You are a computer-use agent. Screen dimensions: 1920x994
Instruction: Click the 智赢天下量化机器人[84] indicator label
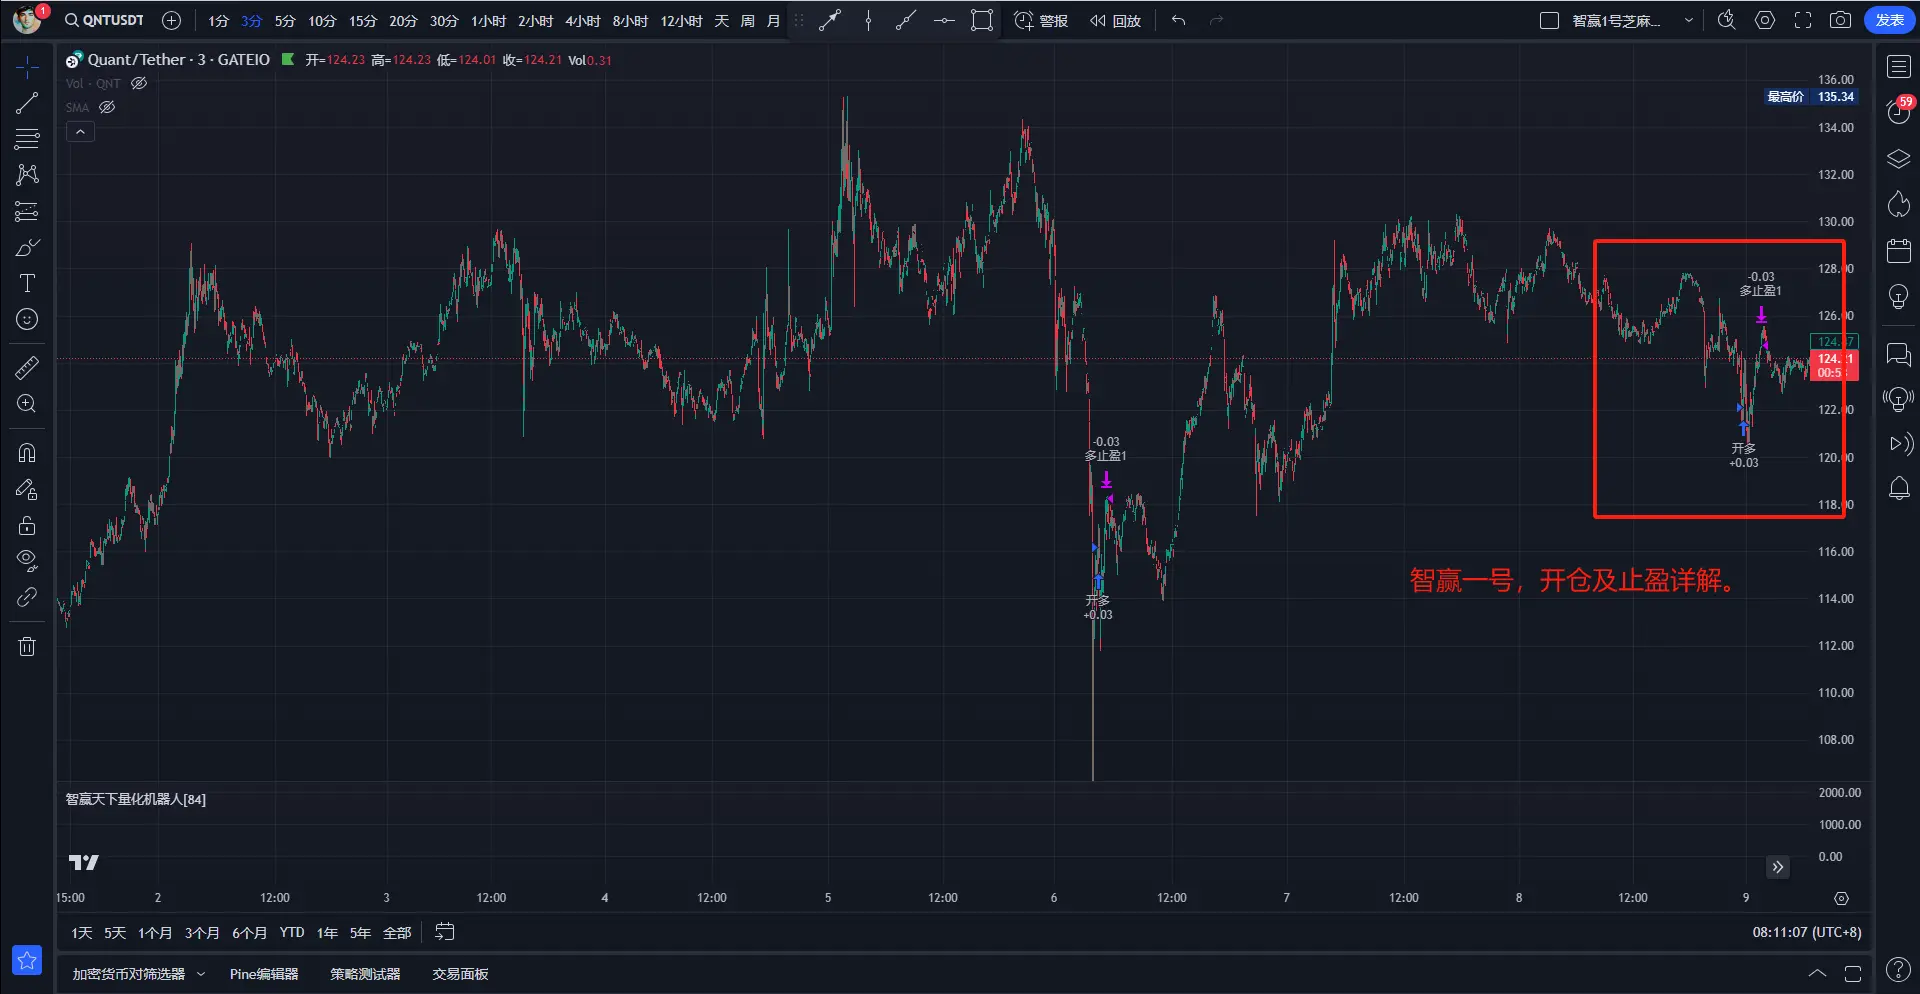136,799
